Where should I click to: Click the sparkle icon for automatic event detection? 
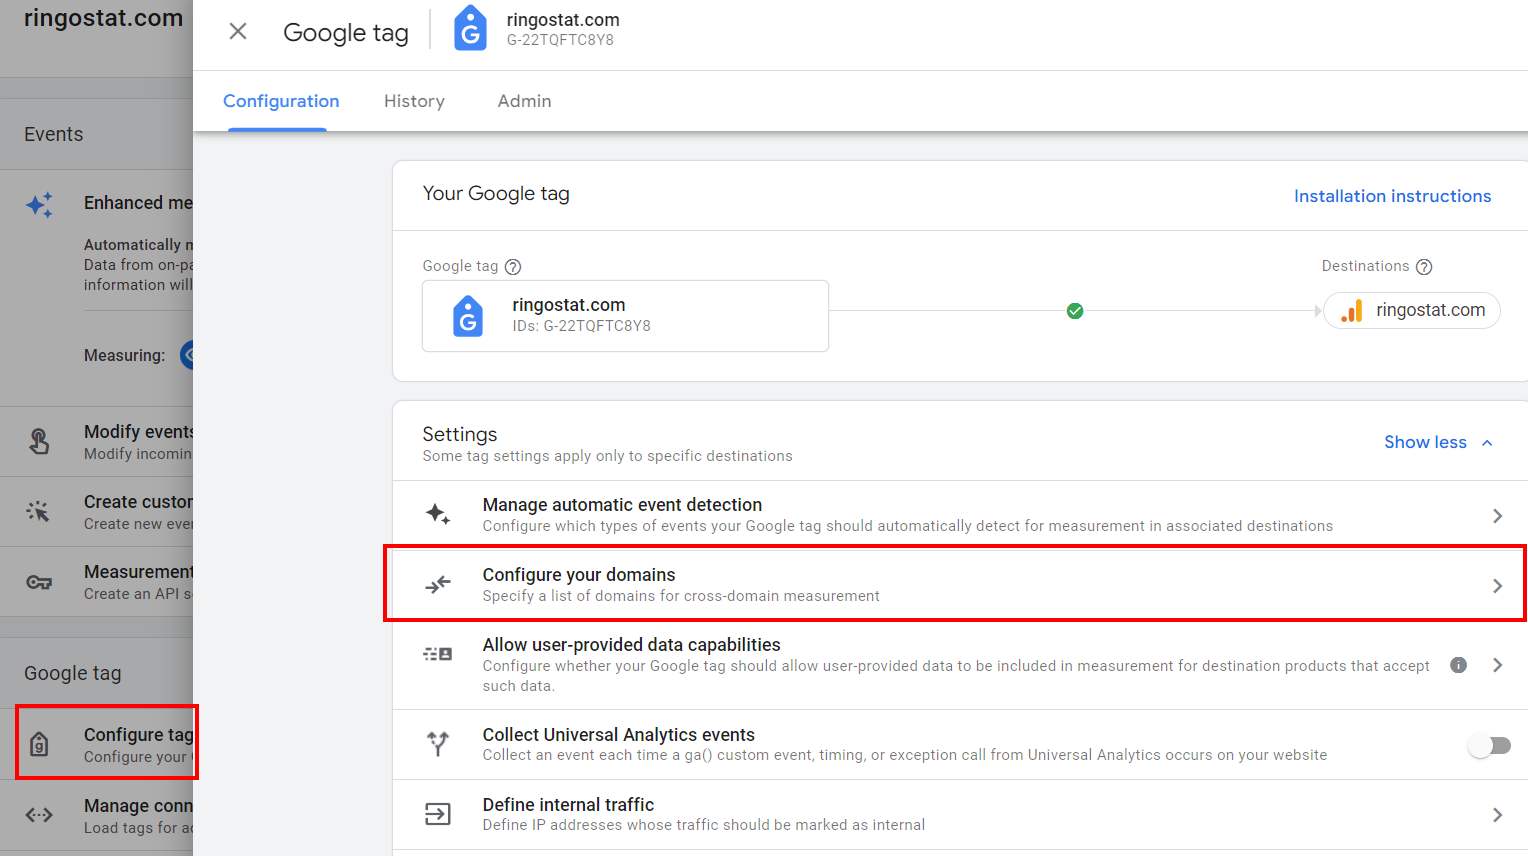438,514
